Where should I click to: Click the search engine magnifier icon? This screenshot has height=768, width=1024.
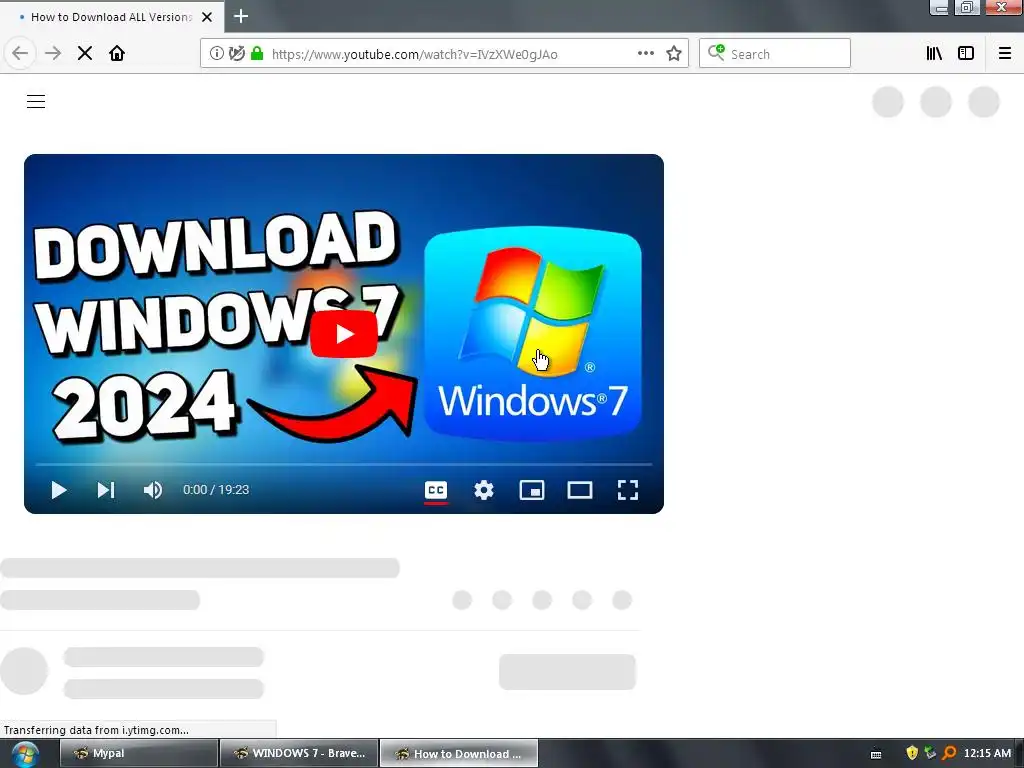click(x=716, y=53)
